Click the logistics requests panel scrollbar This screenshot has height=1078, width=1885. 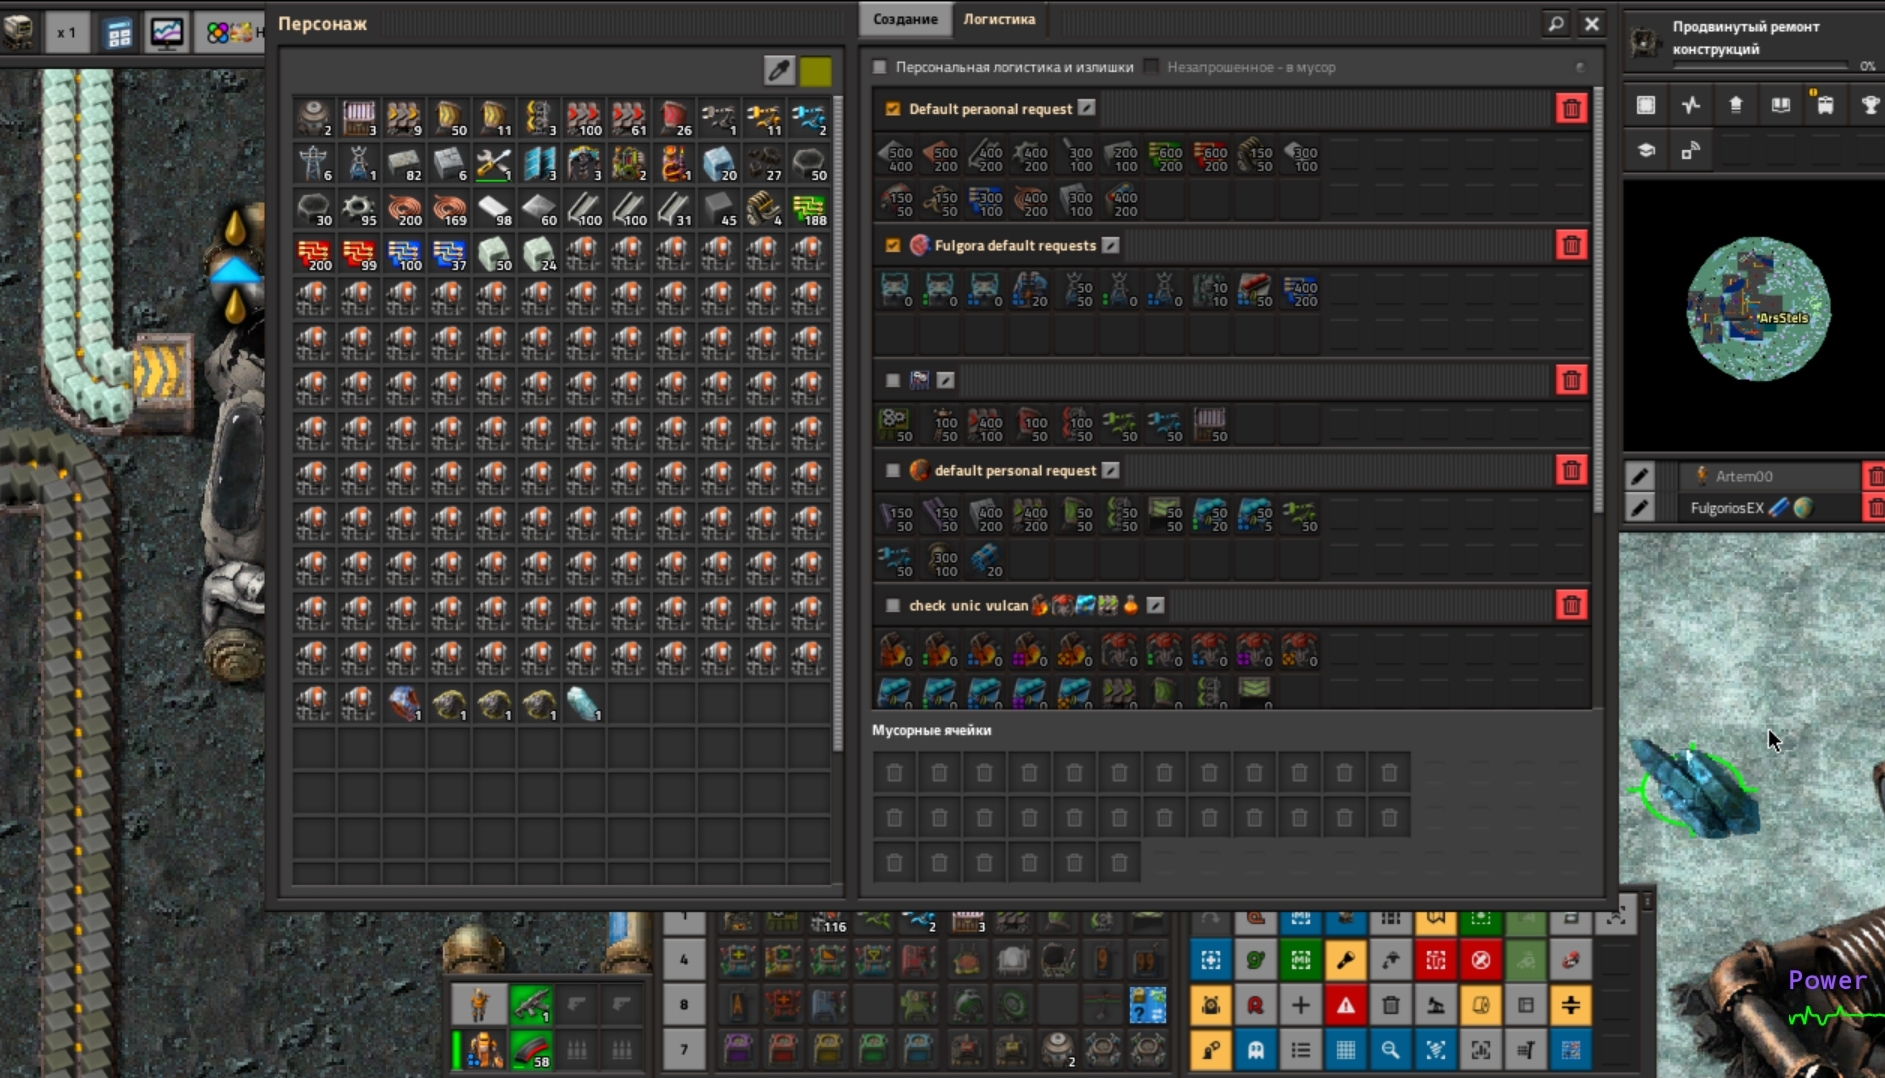[x=1598, y=300]
